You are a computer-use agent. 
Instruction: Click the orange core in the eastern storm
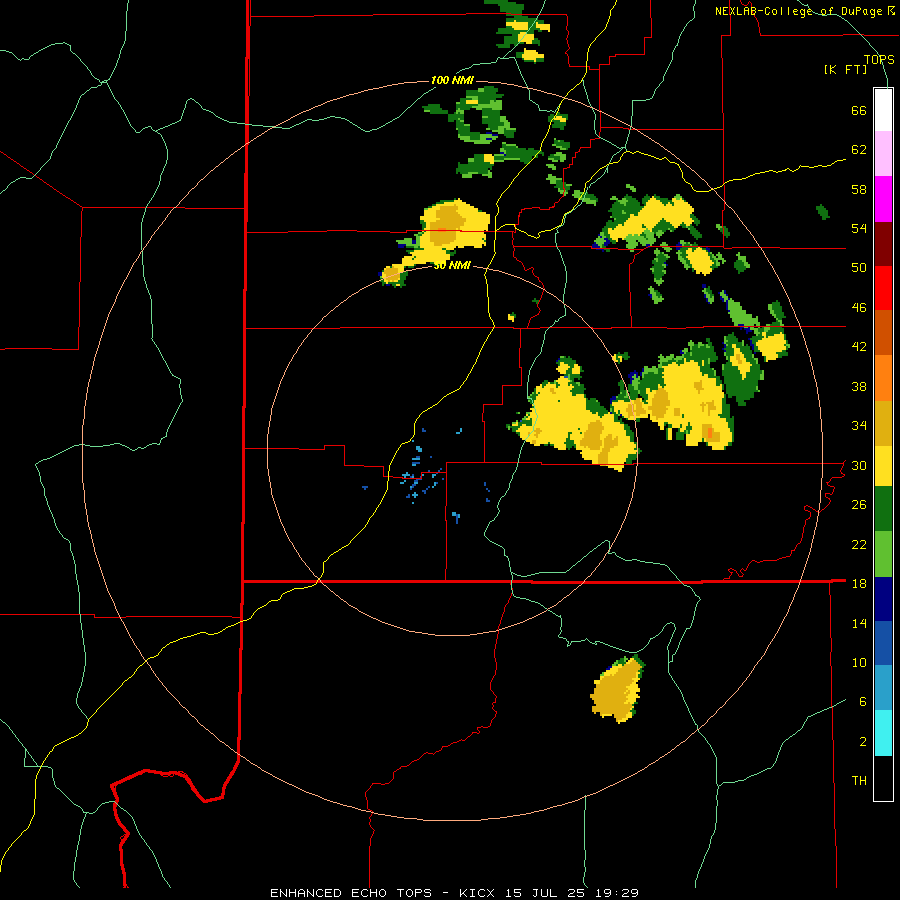(710, 432)
